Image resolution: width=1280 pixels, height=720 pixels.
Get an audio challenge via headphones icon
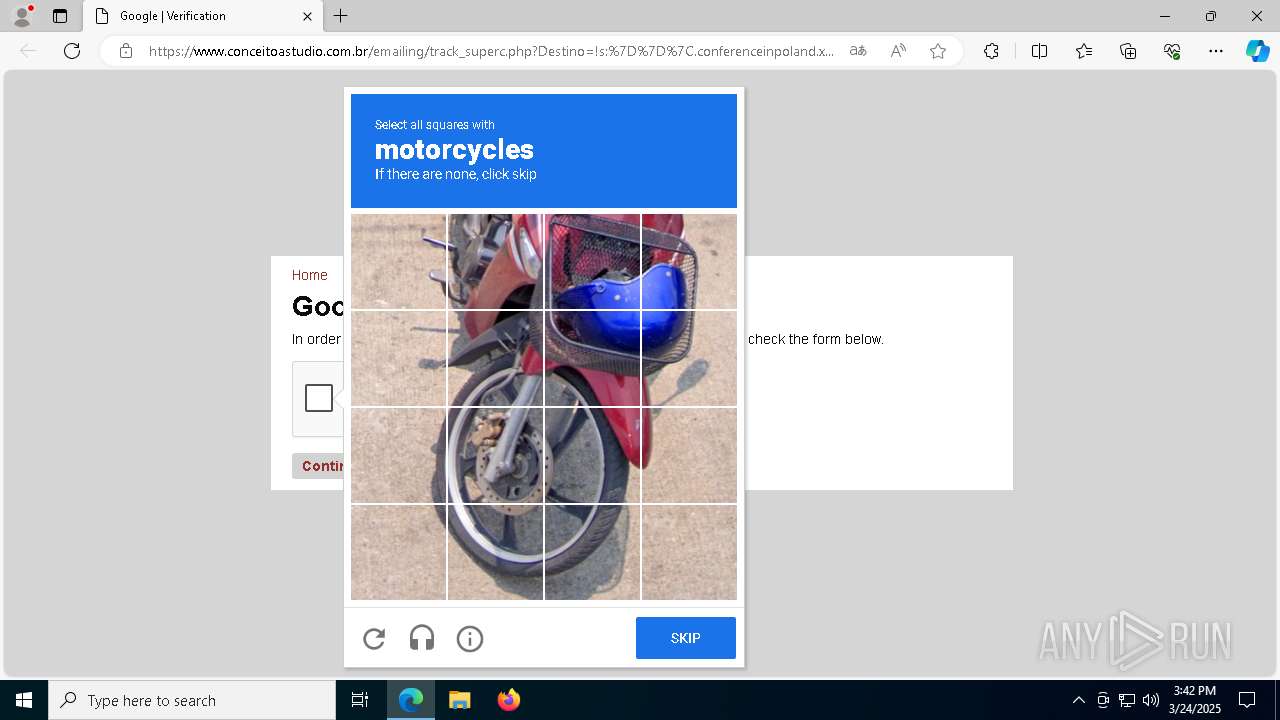coord(422,639)
